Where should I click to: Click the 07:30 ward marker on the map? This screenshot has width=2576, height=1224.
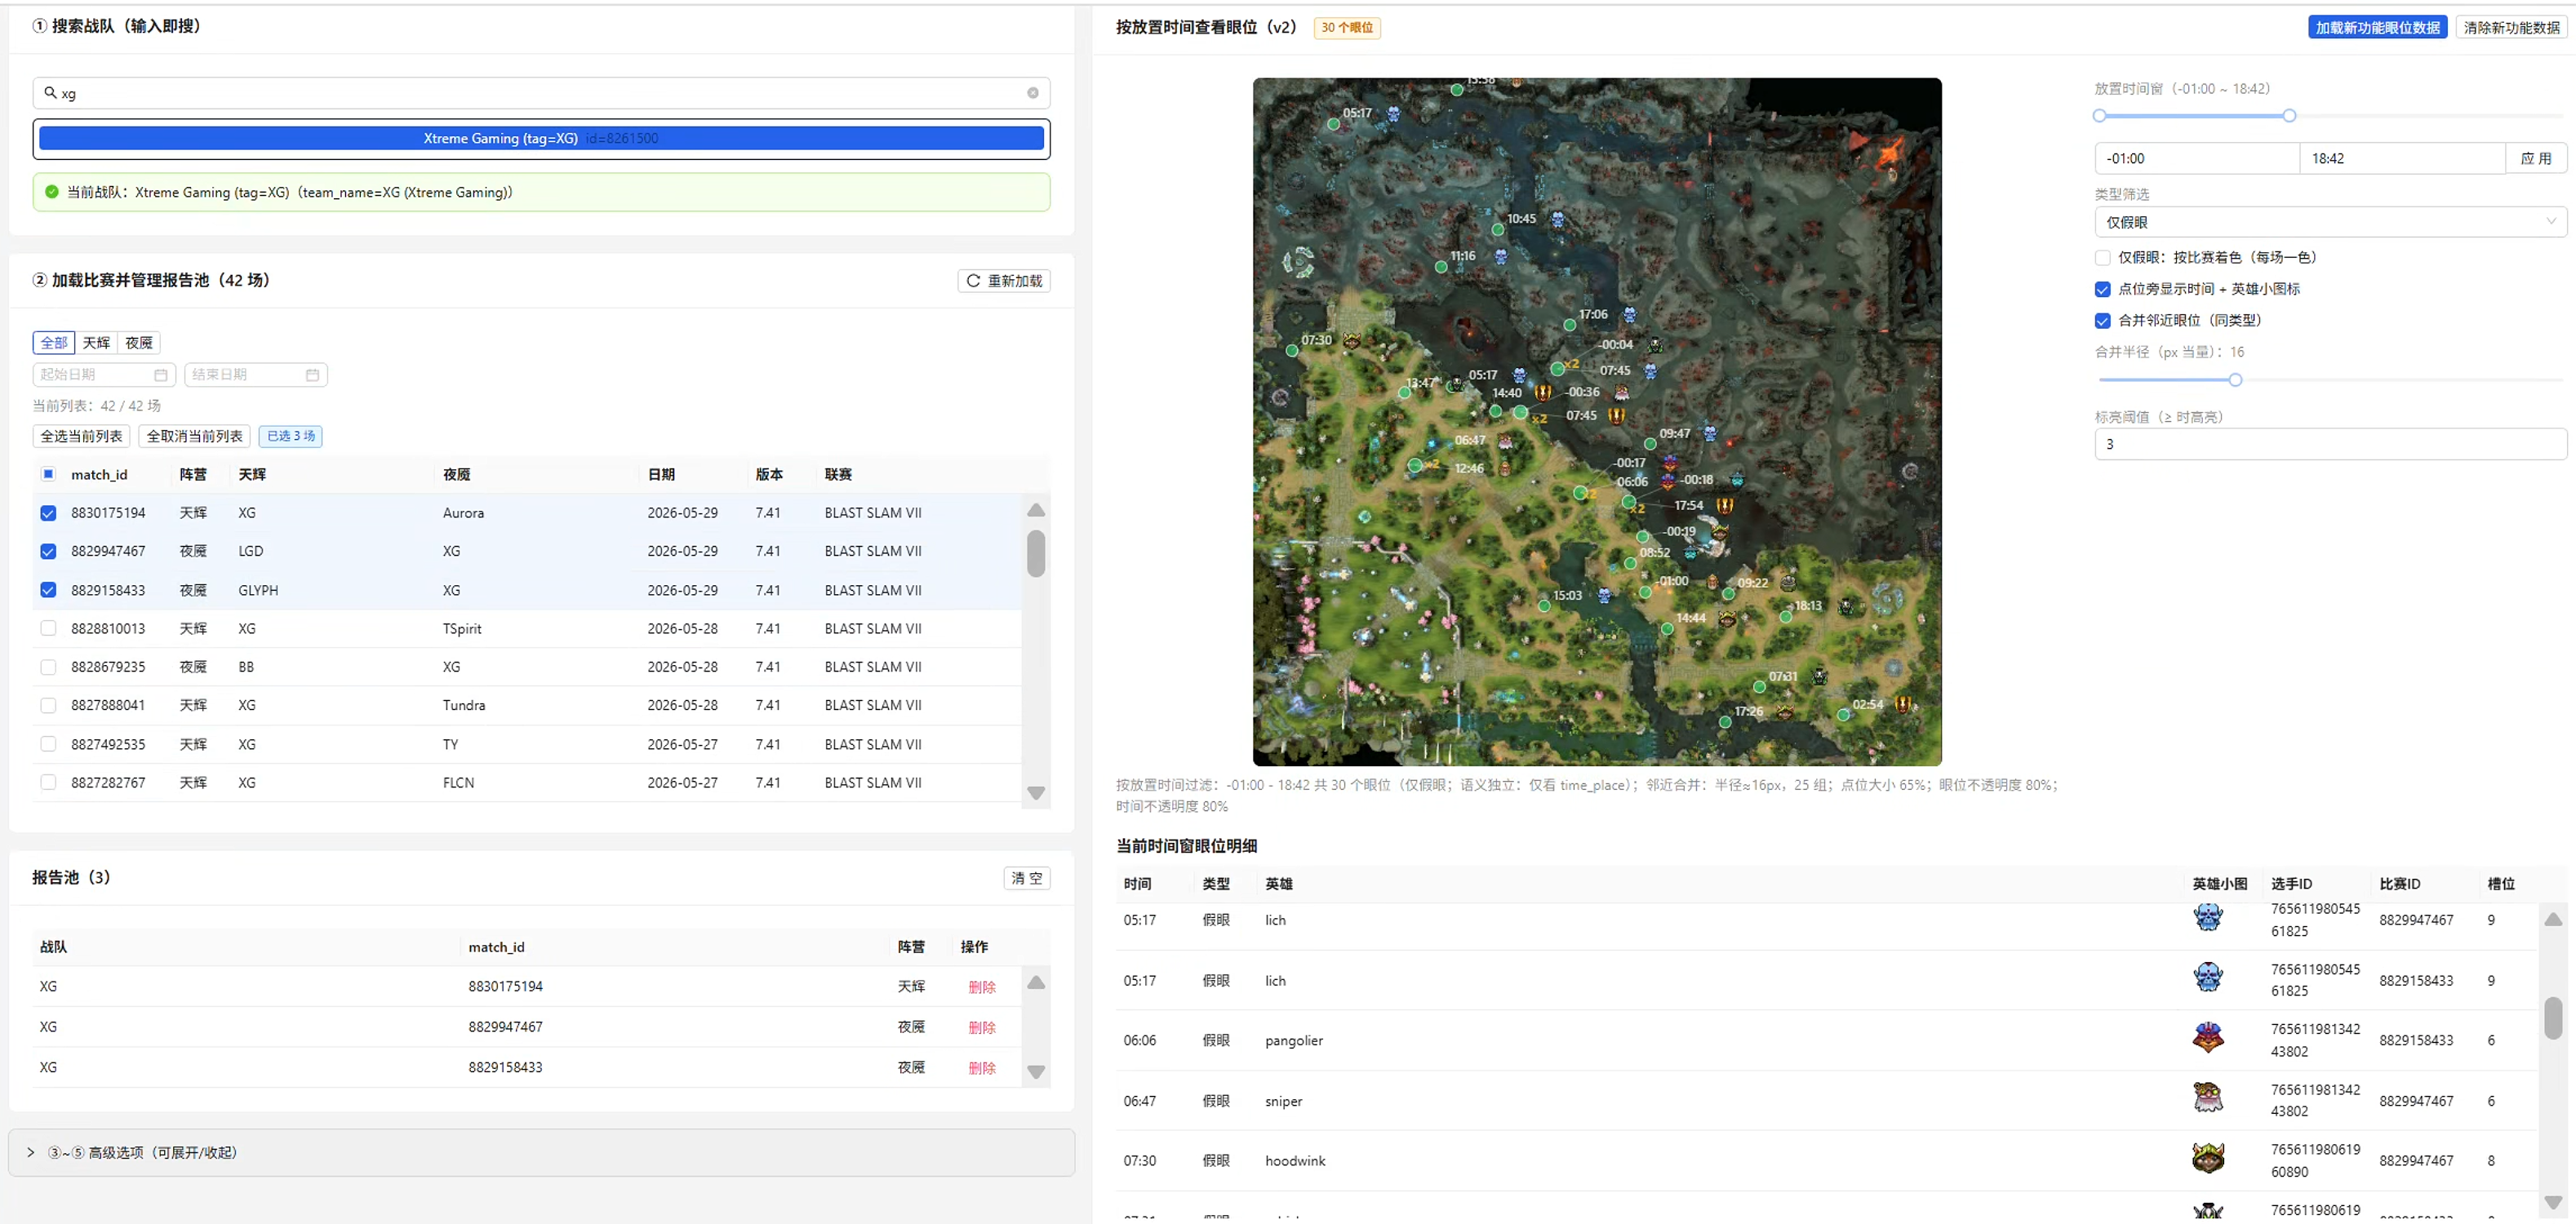(1292, 351)
